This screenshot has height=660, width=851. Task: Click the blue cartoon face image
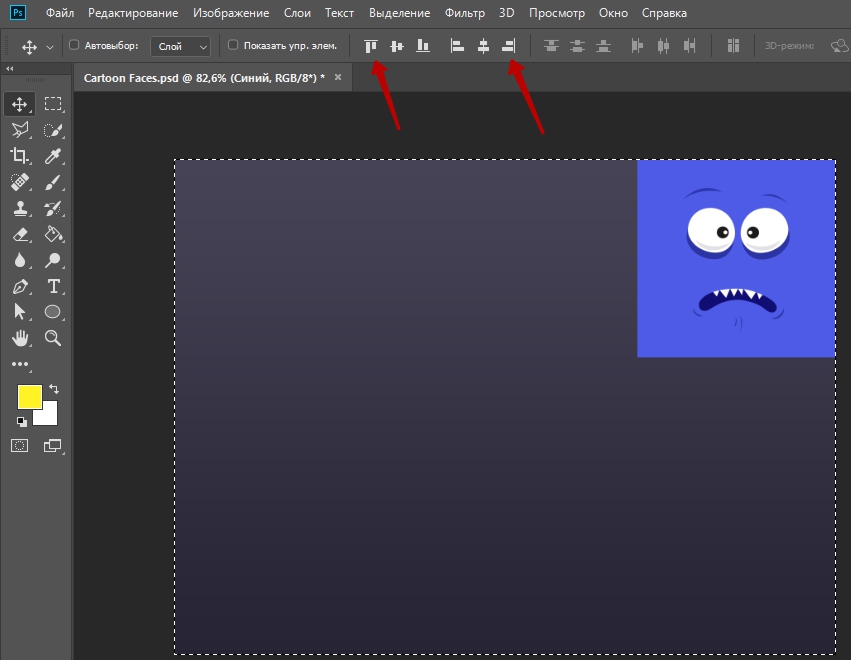(736, 258)
